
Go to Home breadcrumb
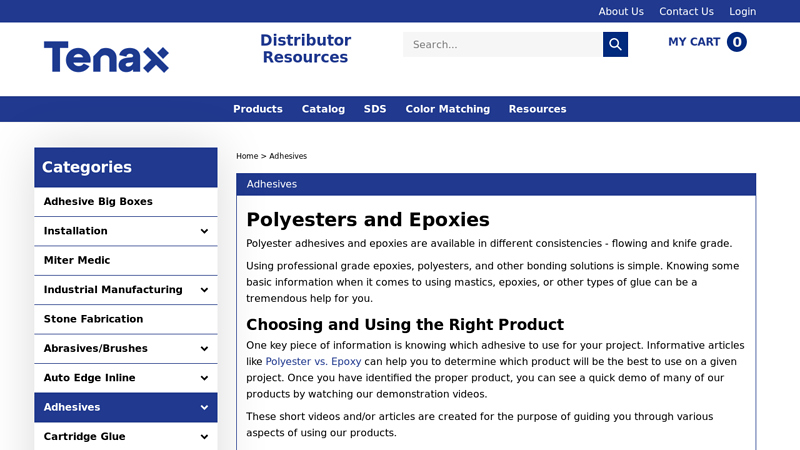247,156
